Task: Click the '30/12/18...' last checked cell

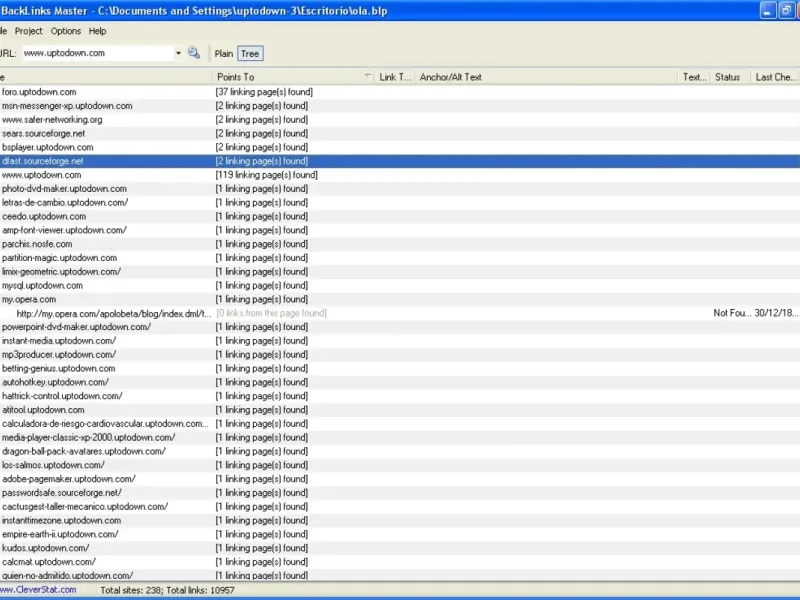Action: tap(776, 313)
